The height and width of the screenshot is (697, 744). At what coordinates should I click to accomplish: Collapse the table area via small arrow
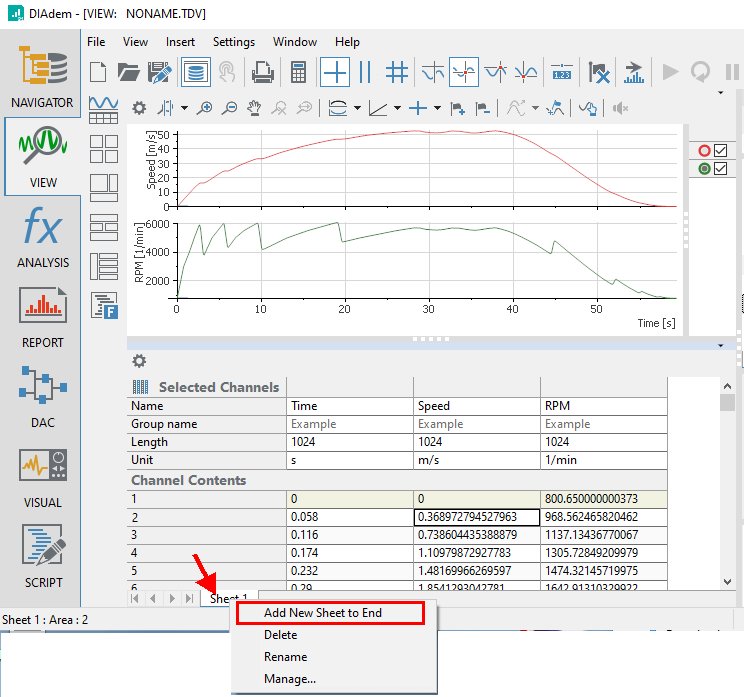(x=720, y=345)
